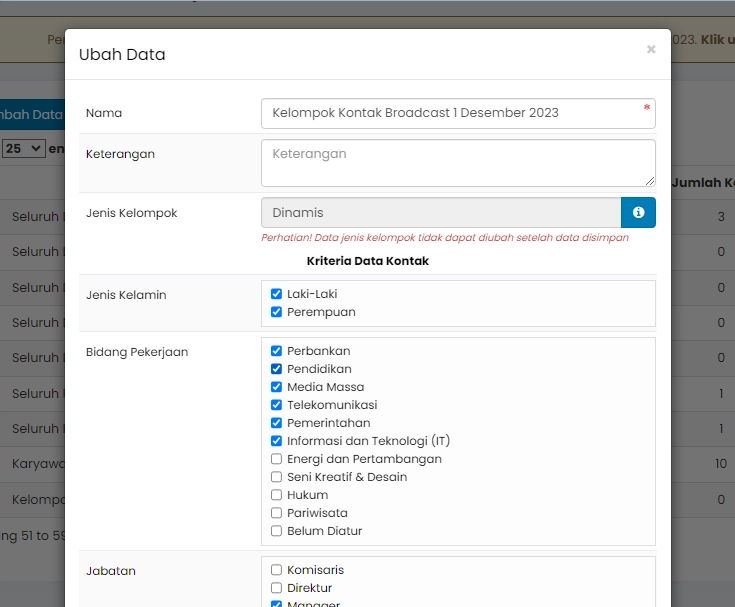Open the 25 entries per page dropdown
Viewport: 735px width, 607px height.
(24, 148)
